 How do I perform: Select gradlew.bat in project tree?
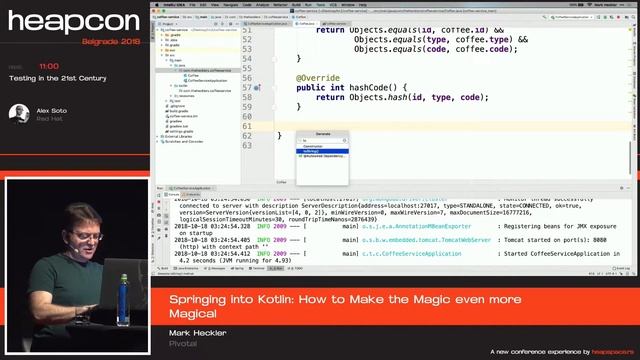[x=177, y=127]
